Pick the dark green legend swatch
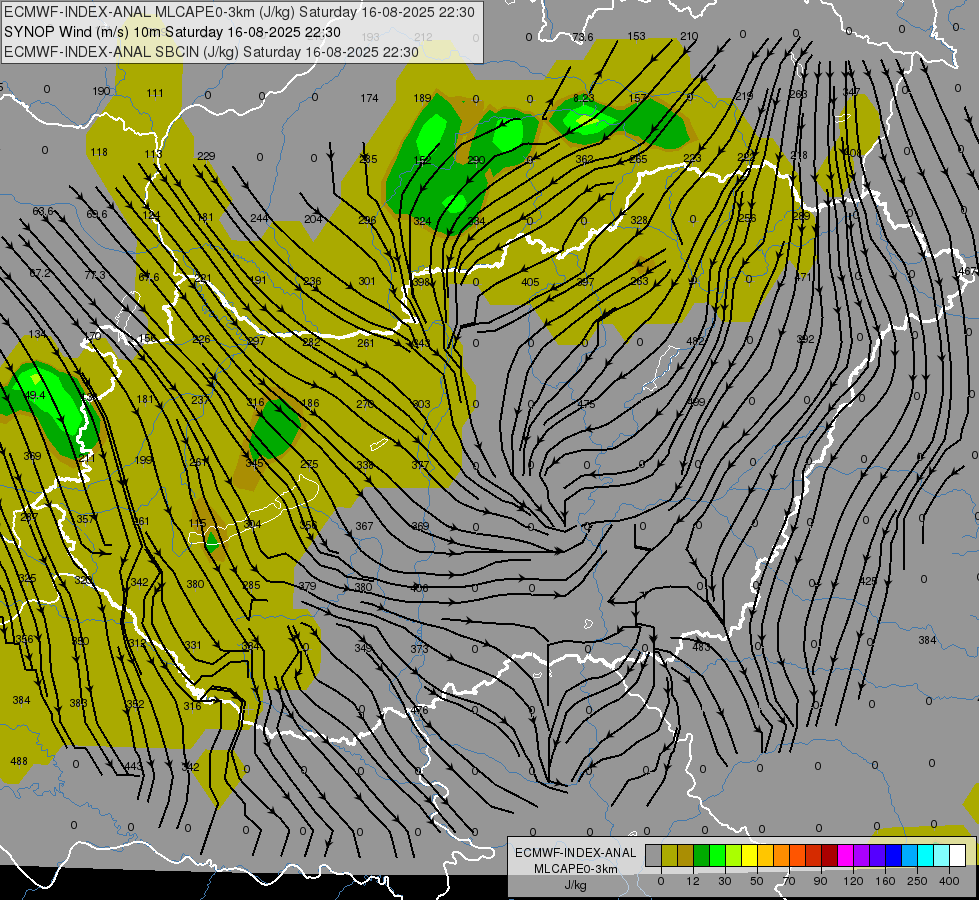This screenshot has height=900, width=979. [701, 856]
